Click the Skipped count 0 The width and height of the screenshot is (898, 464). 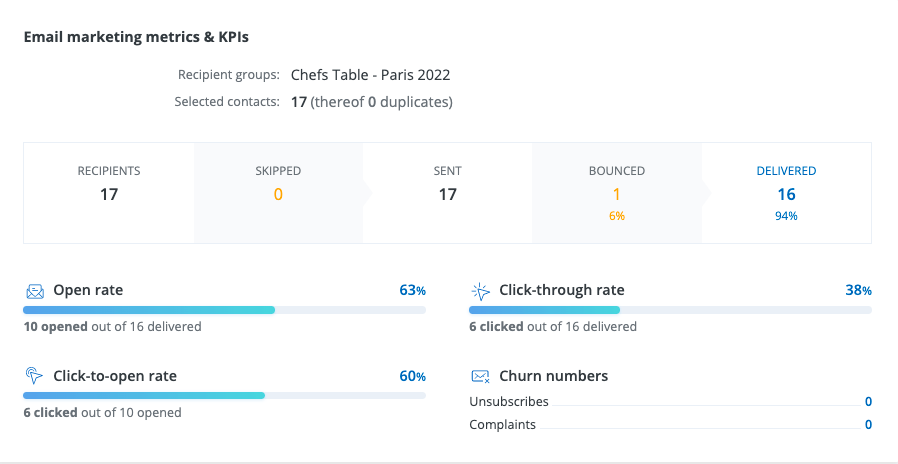tap(278, 194)
